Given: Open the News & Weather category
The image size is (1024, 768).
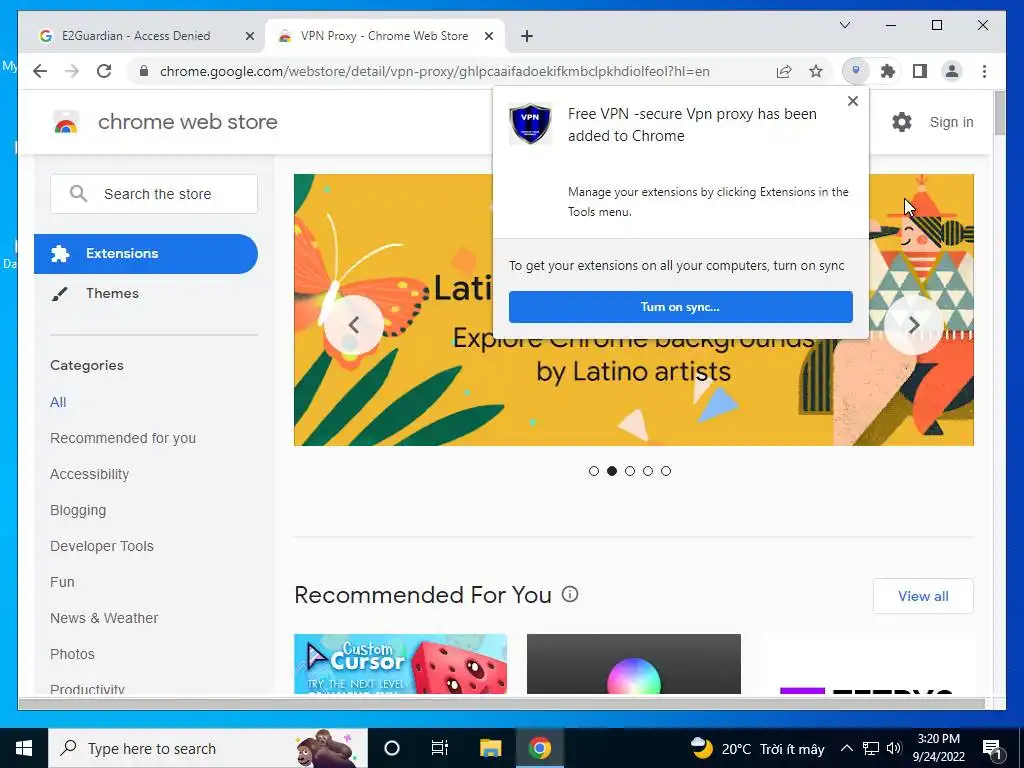Looking at the screenshot, I should (104, 618).
